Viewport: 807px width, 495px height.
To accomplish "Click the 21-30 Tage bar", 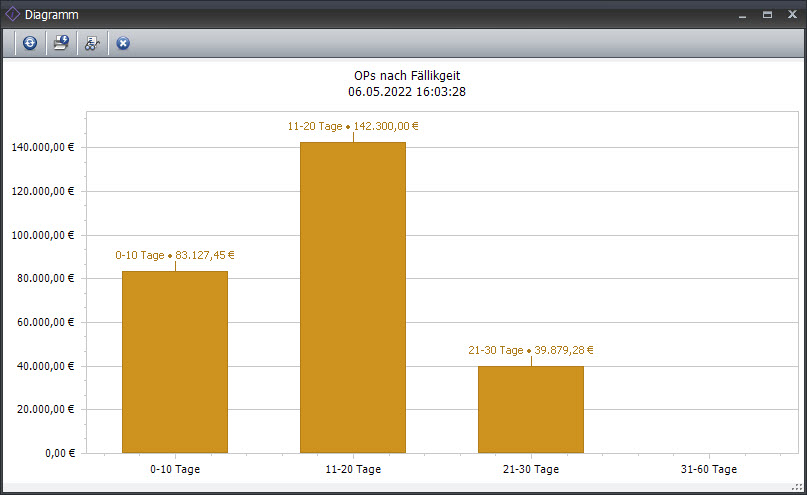I will click(x=531, y=409).
